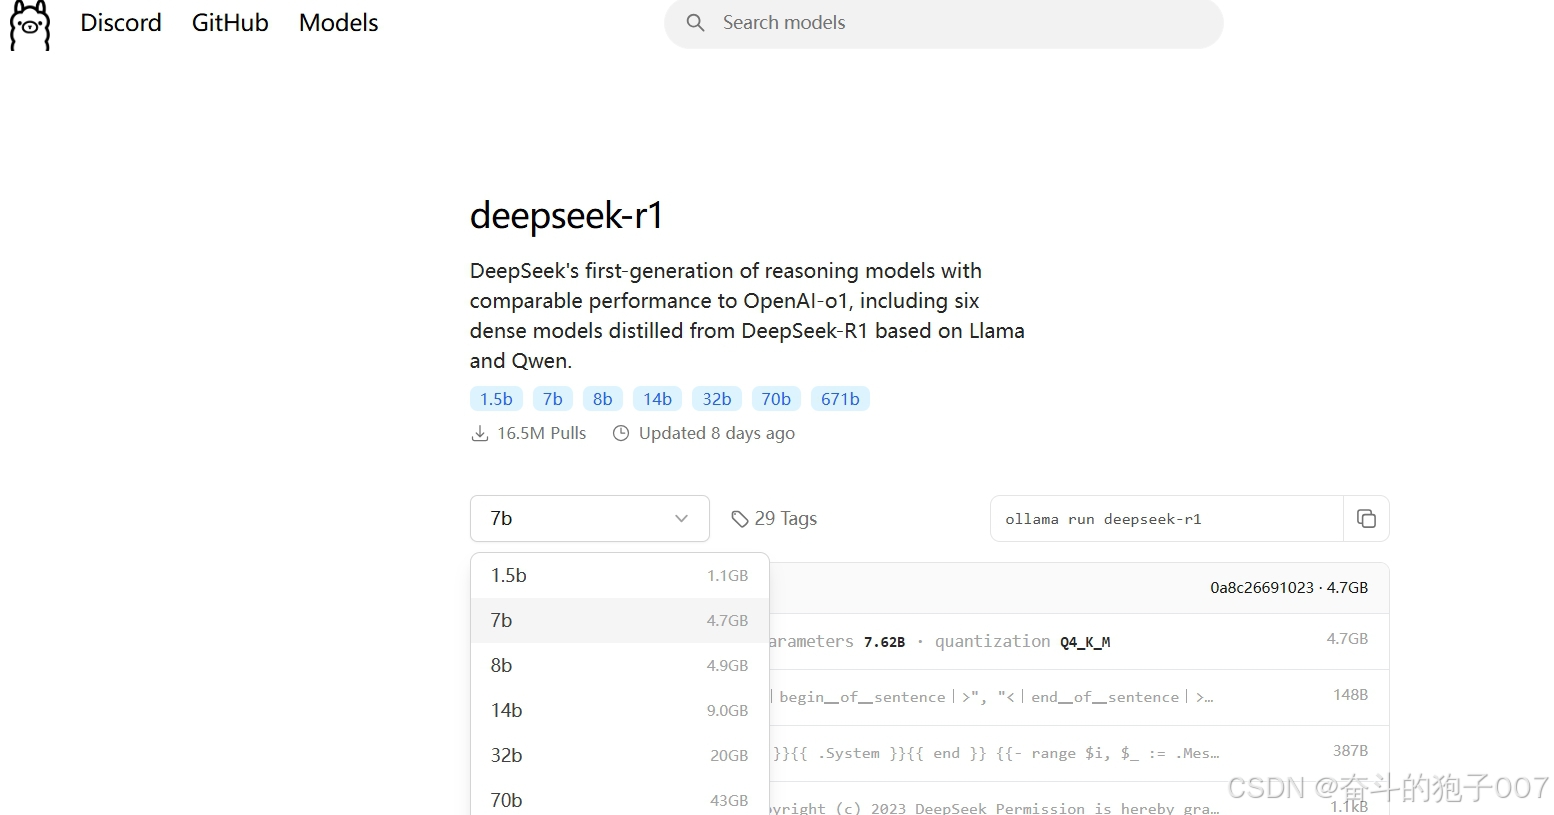Open the template row sized 387B
Screen dimensions: 1554x815
tap(1079, 753)
